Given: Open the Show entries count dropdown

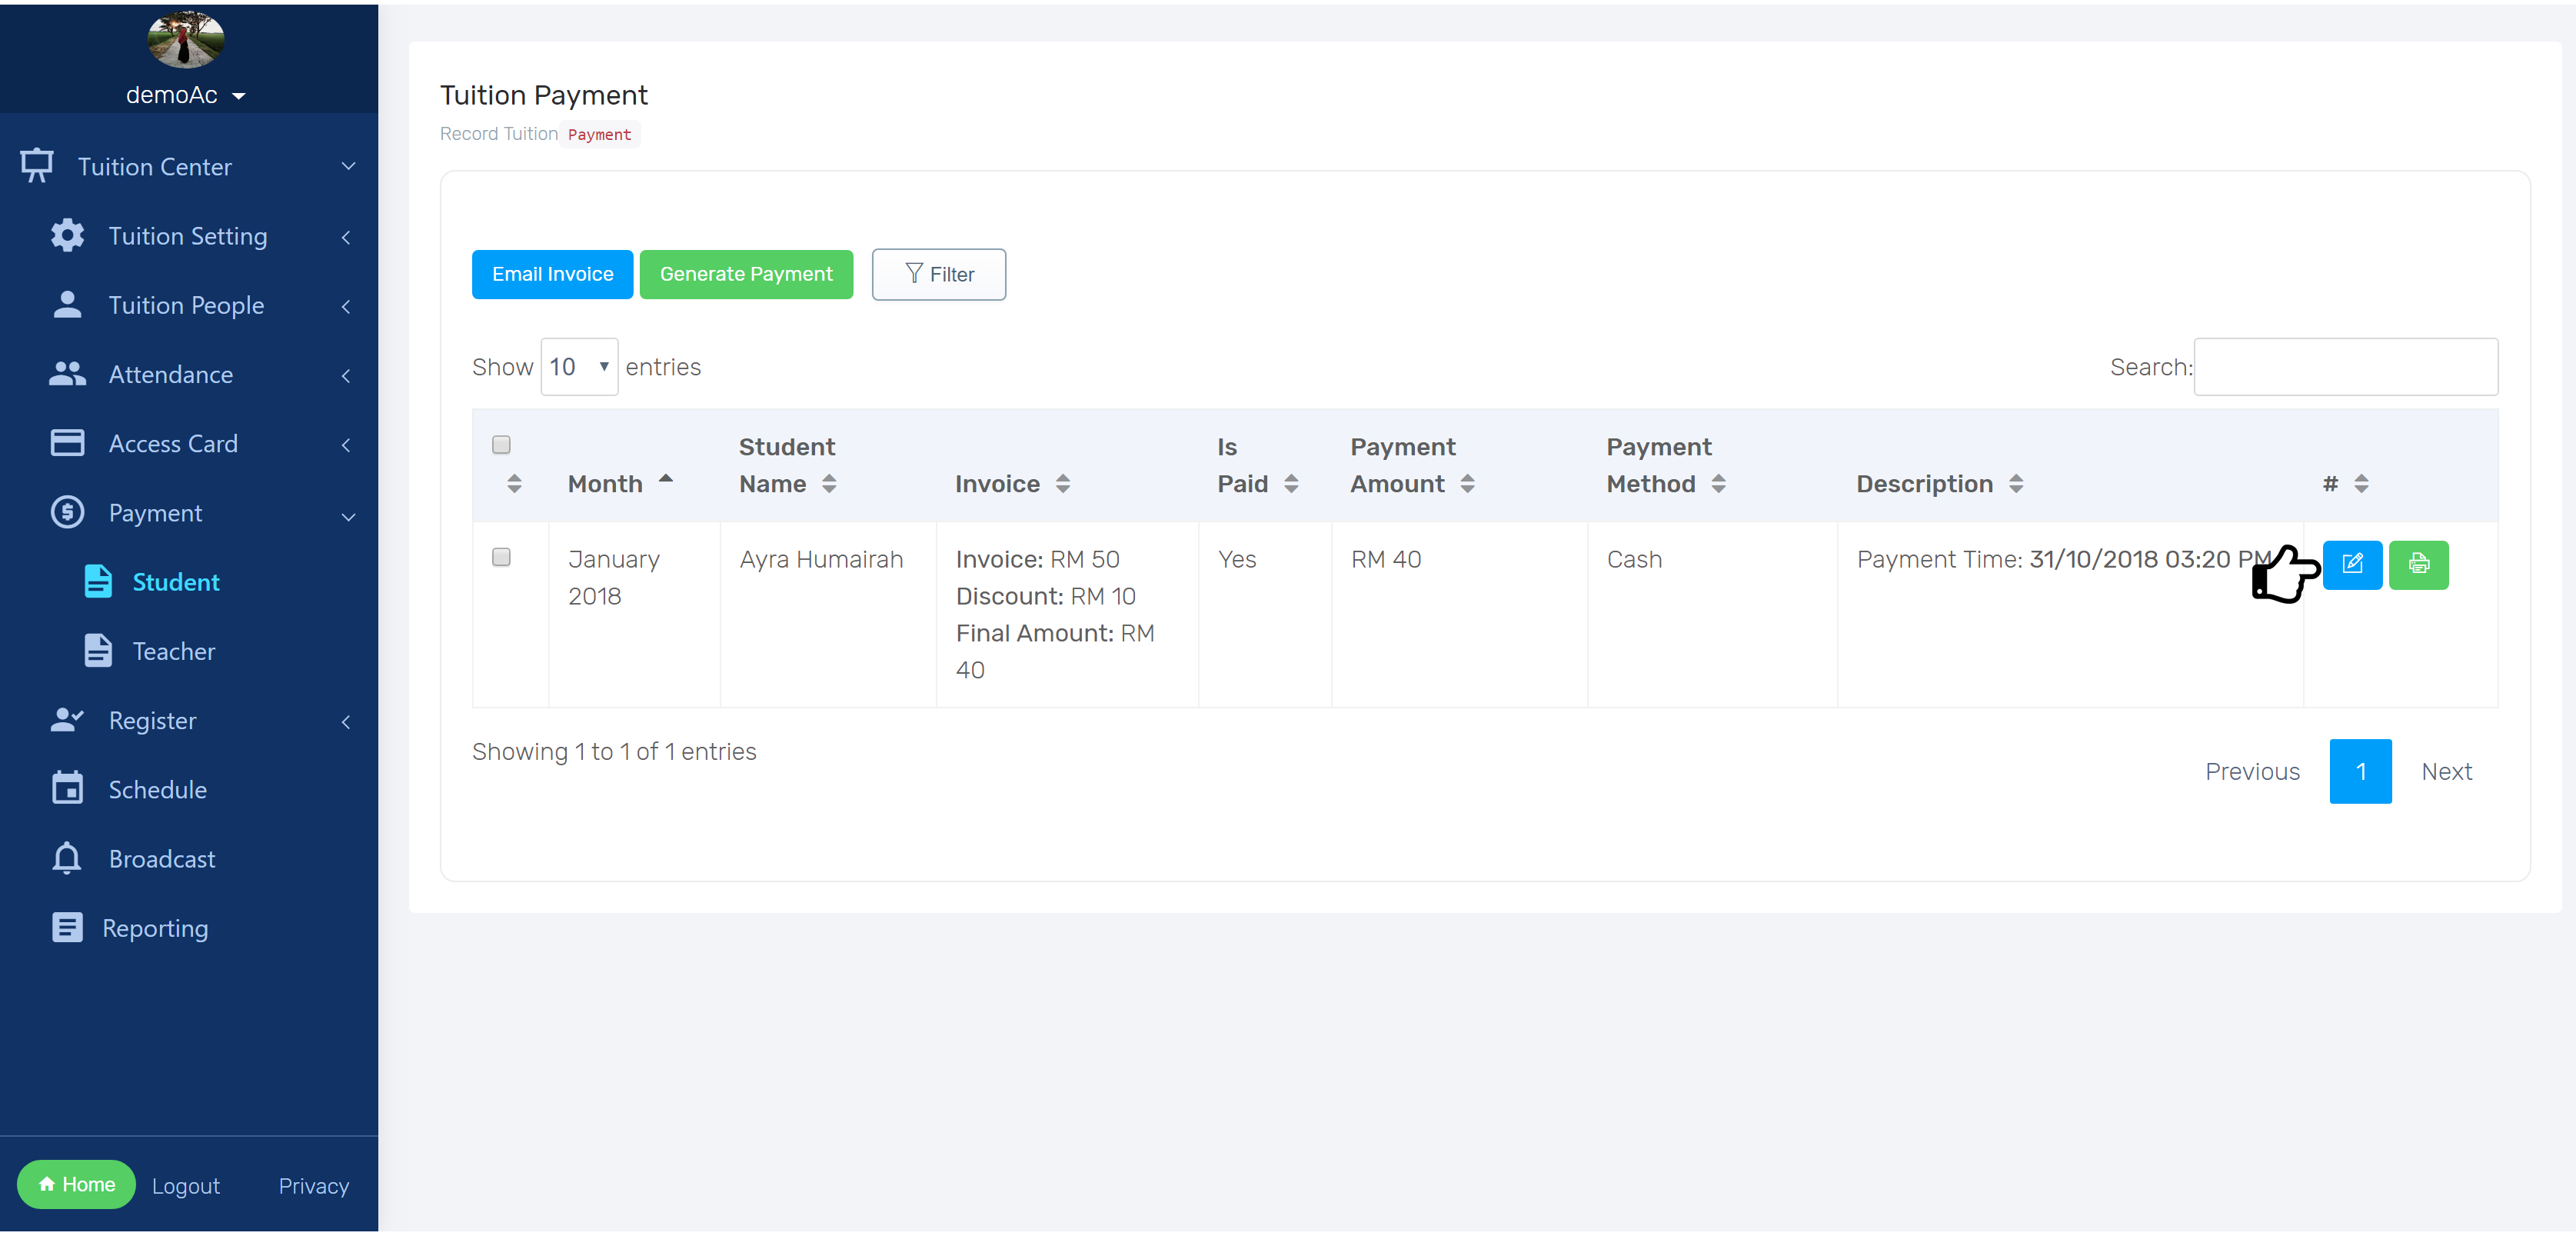Looking at the screenshot, I should [579, 367].
